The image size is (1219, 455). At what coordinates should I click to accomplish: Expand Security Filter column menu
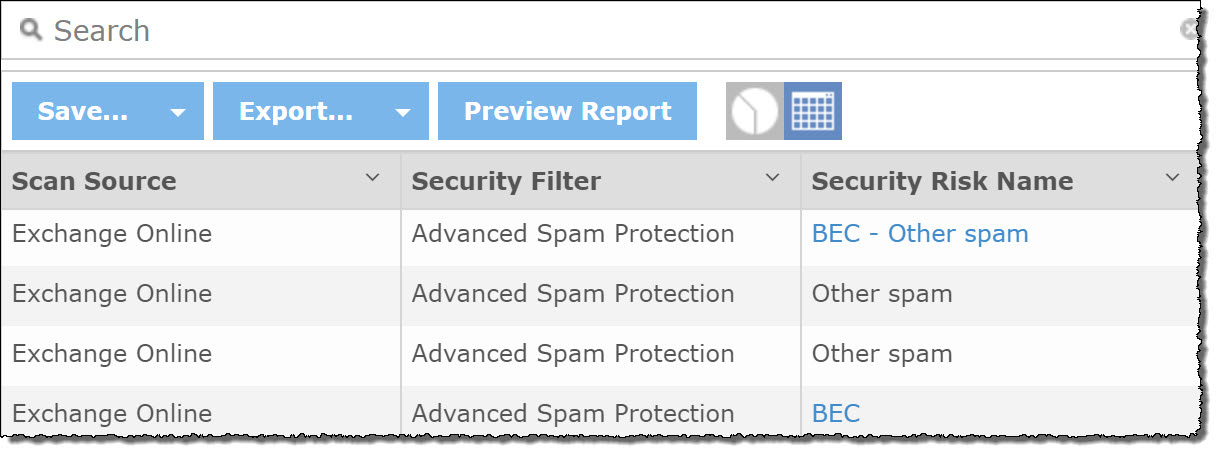point(772,178)
